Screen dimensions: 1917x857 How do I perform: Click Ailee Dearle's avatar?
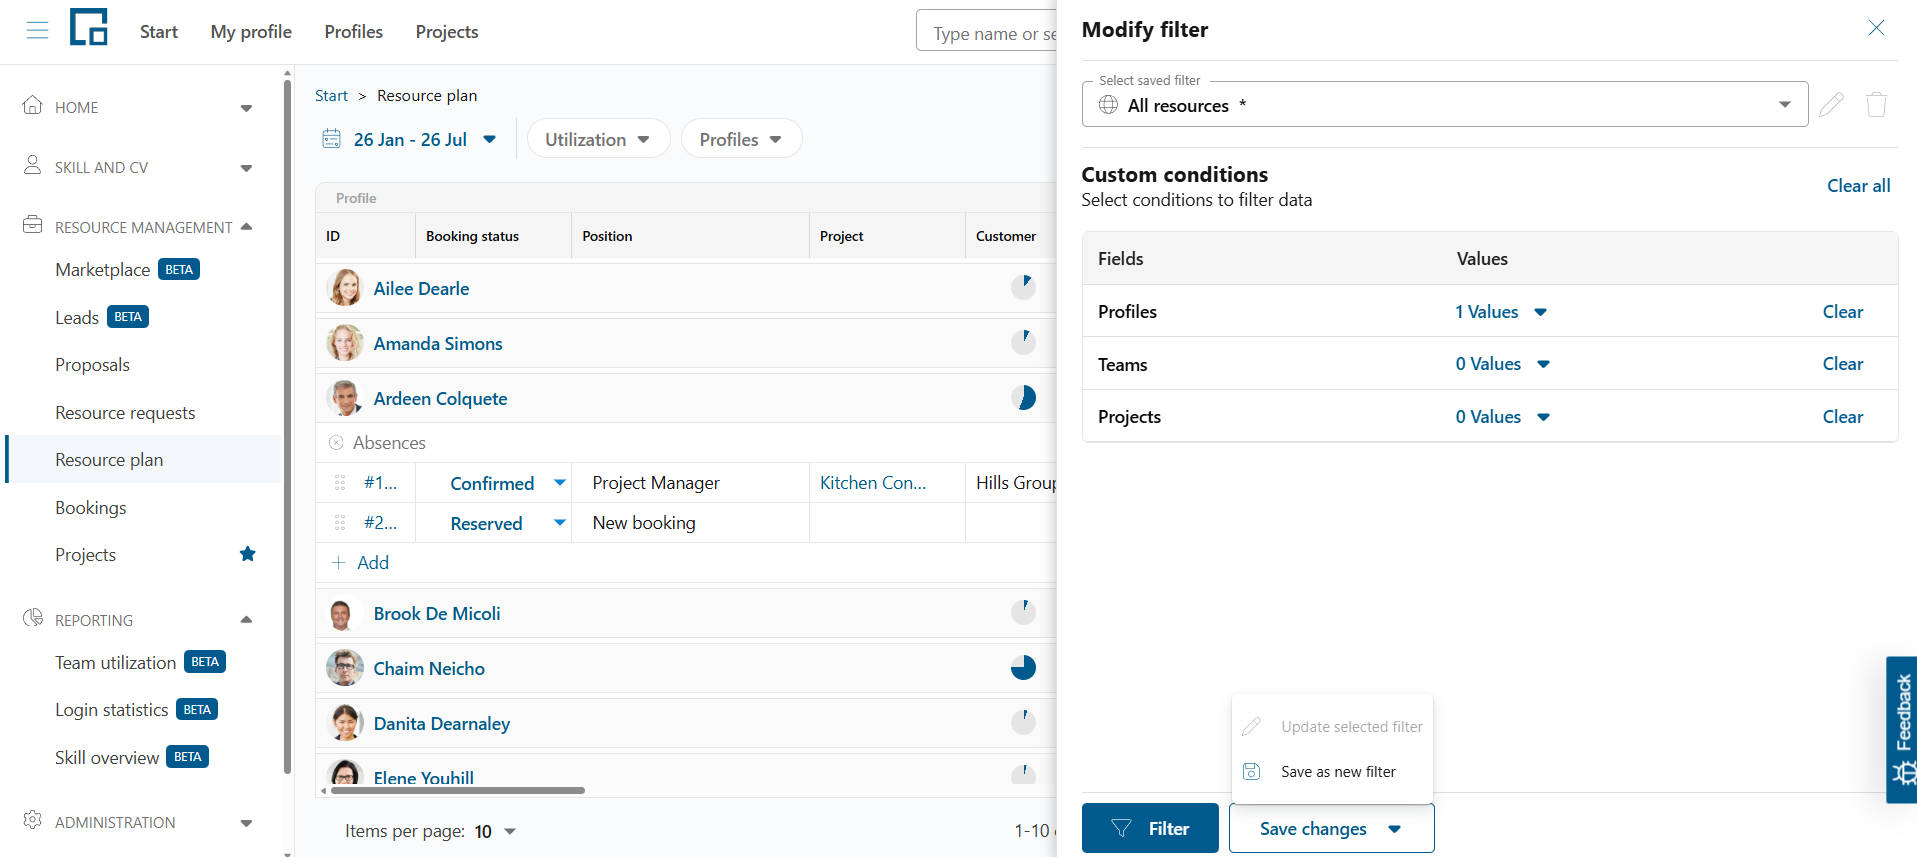click(345, 288)
